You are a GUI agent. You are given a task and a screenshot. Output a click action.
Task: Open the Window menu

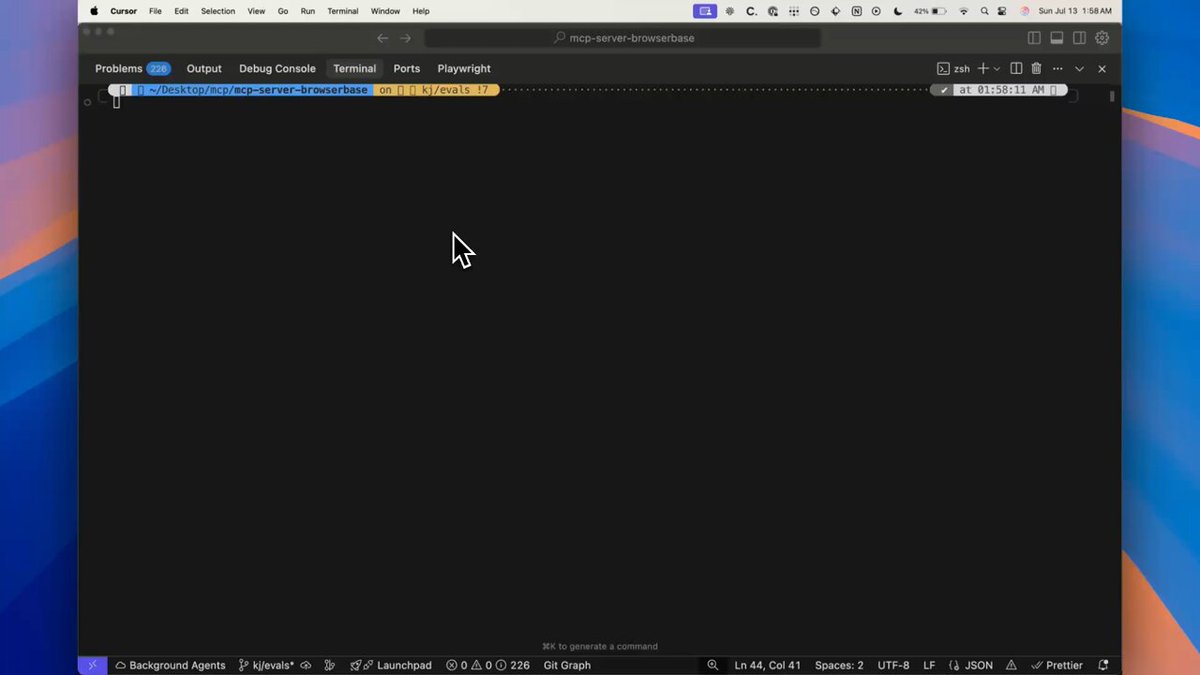385,11
